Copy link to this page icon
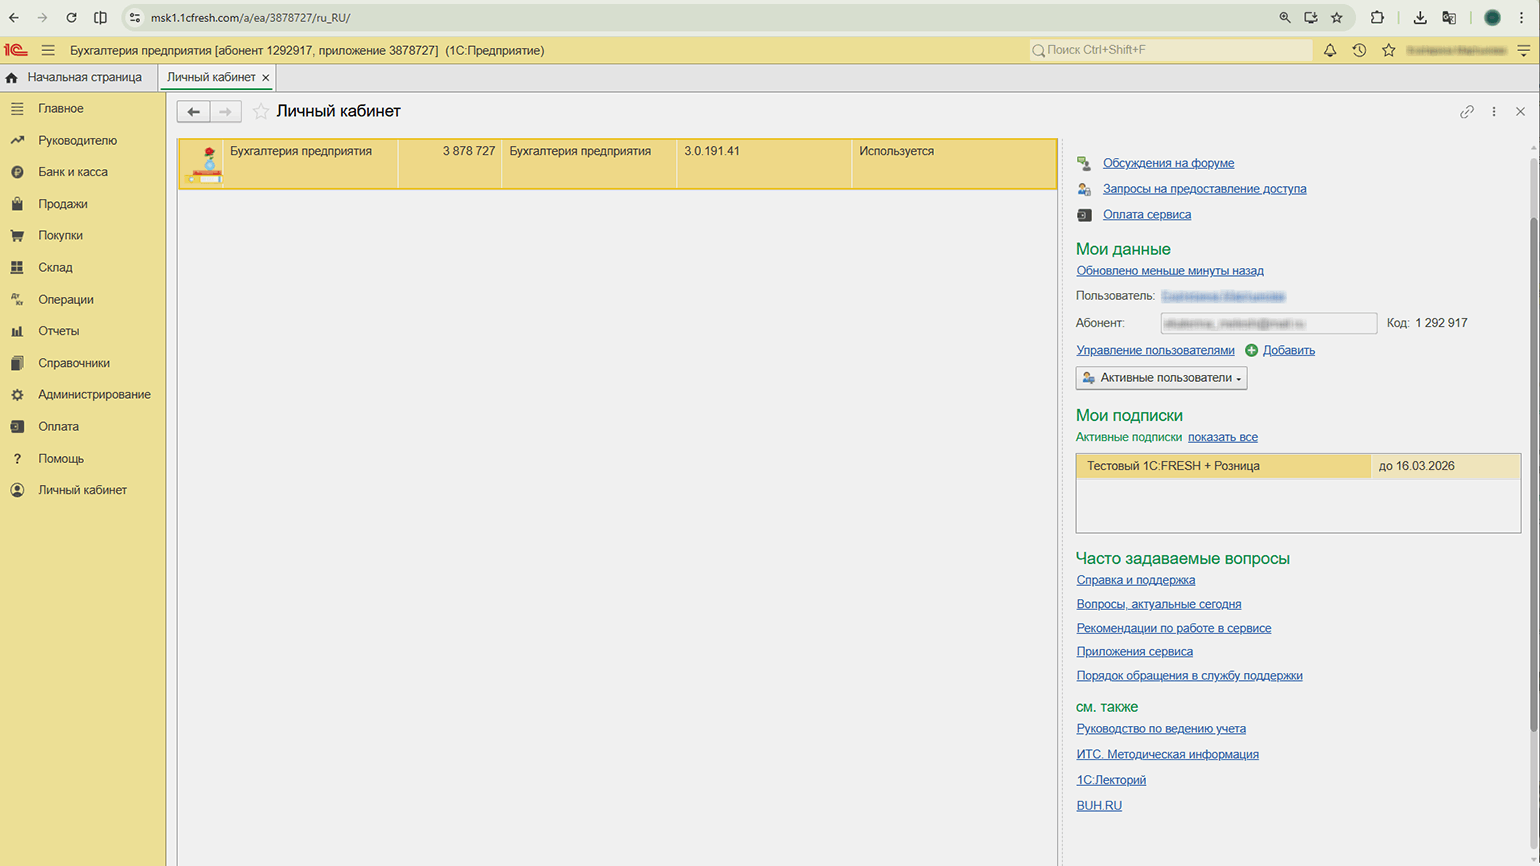Screen dimensions: 1540x866 click(x=1467, y=112)
